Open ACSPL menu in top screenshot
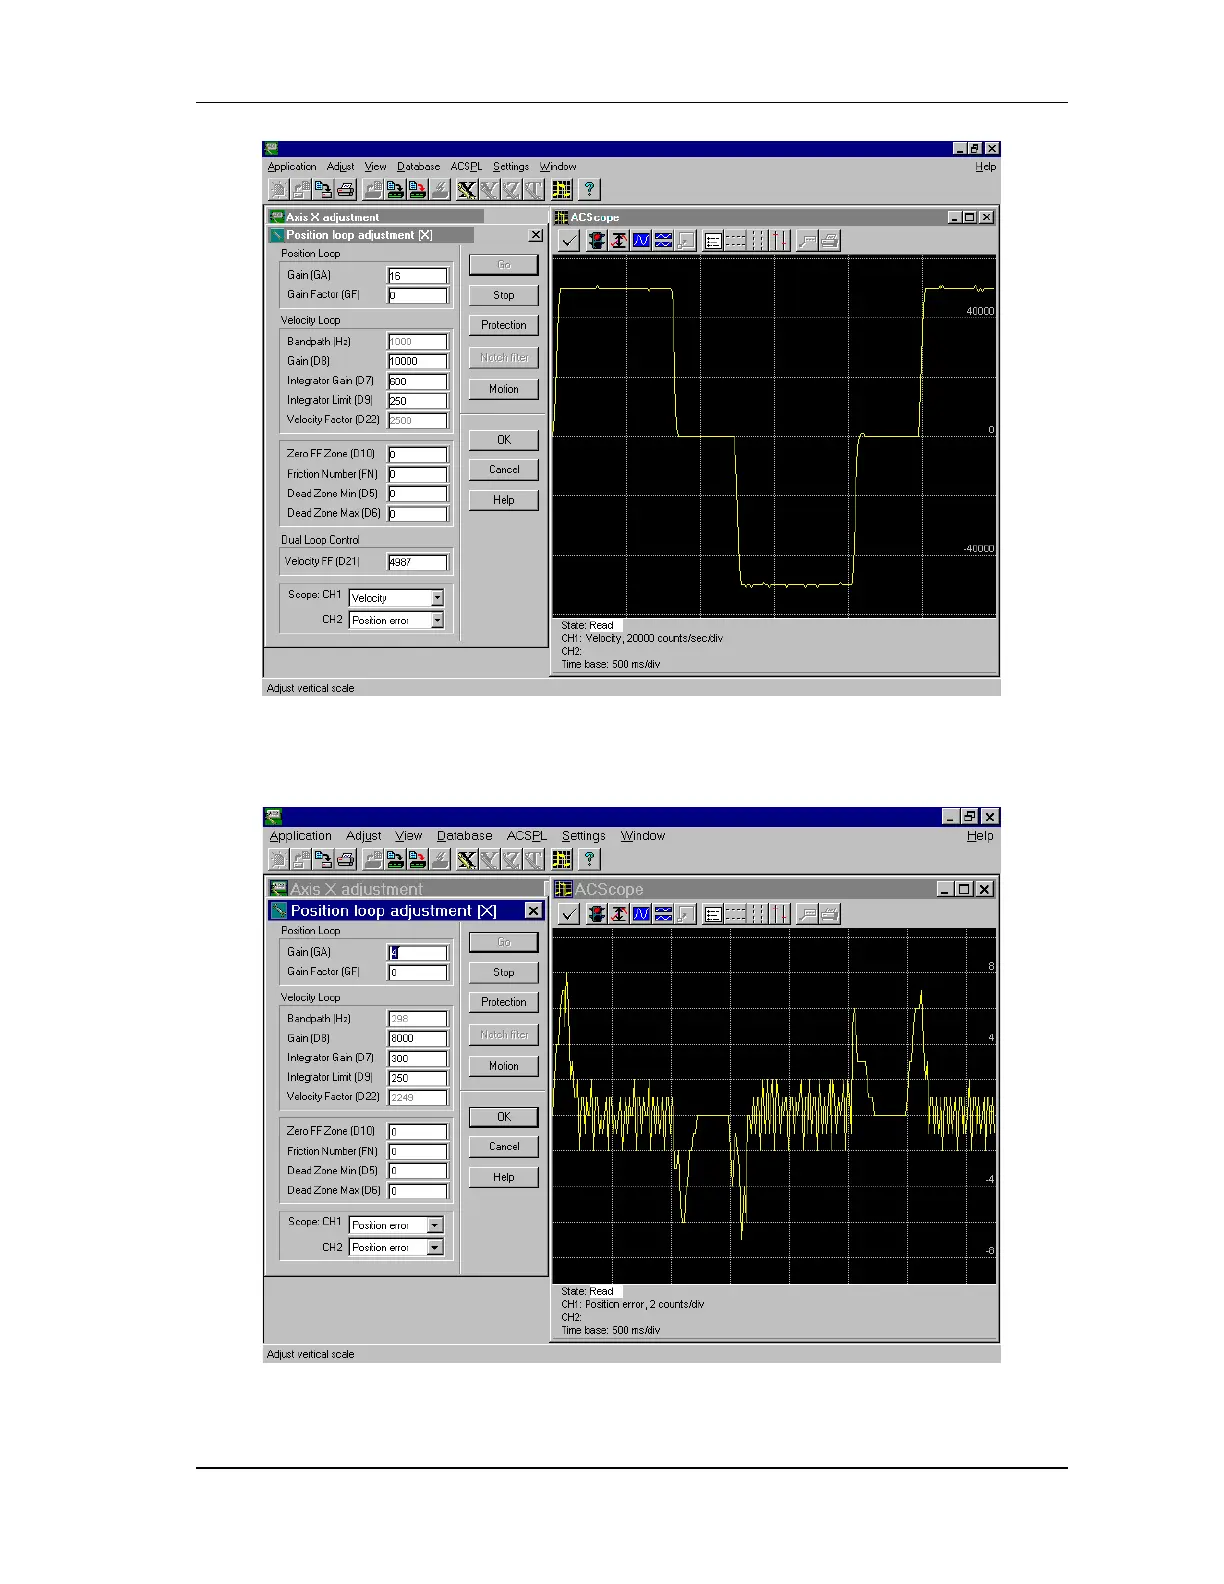Screen dimensions: 1224x1584 click(466, 167)
